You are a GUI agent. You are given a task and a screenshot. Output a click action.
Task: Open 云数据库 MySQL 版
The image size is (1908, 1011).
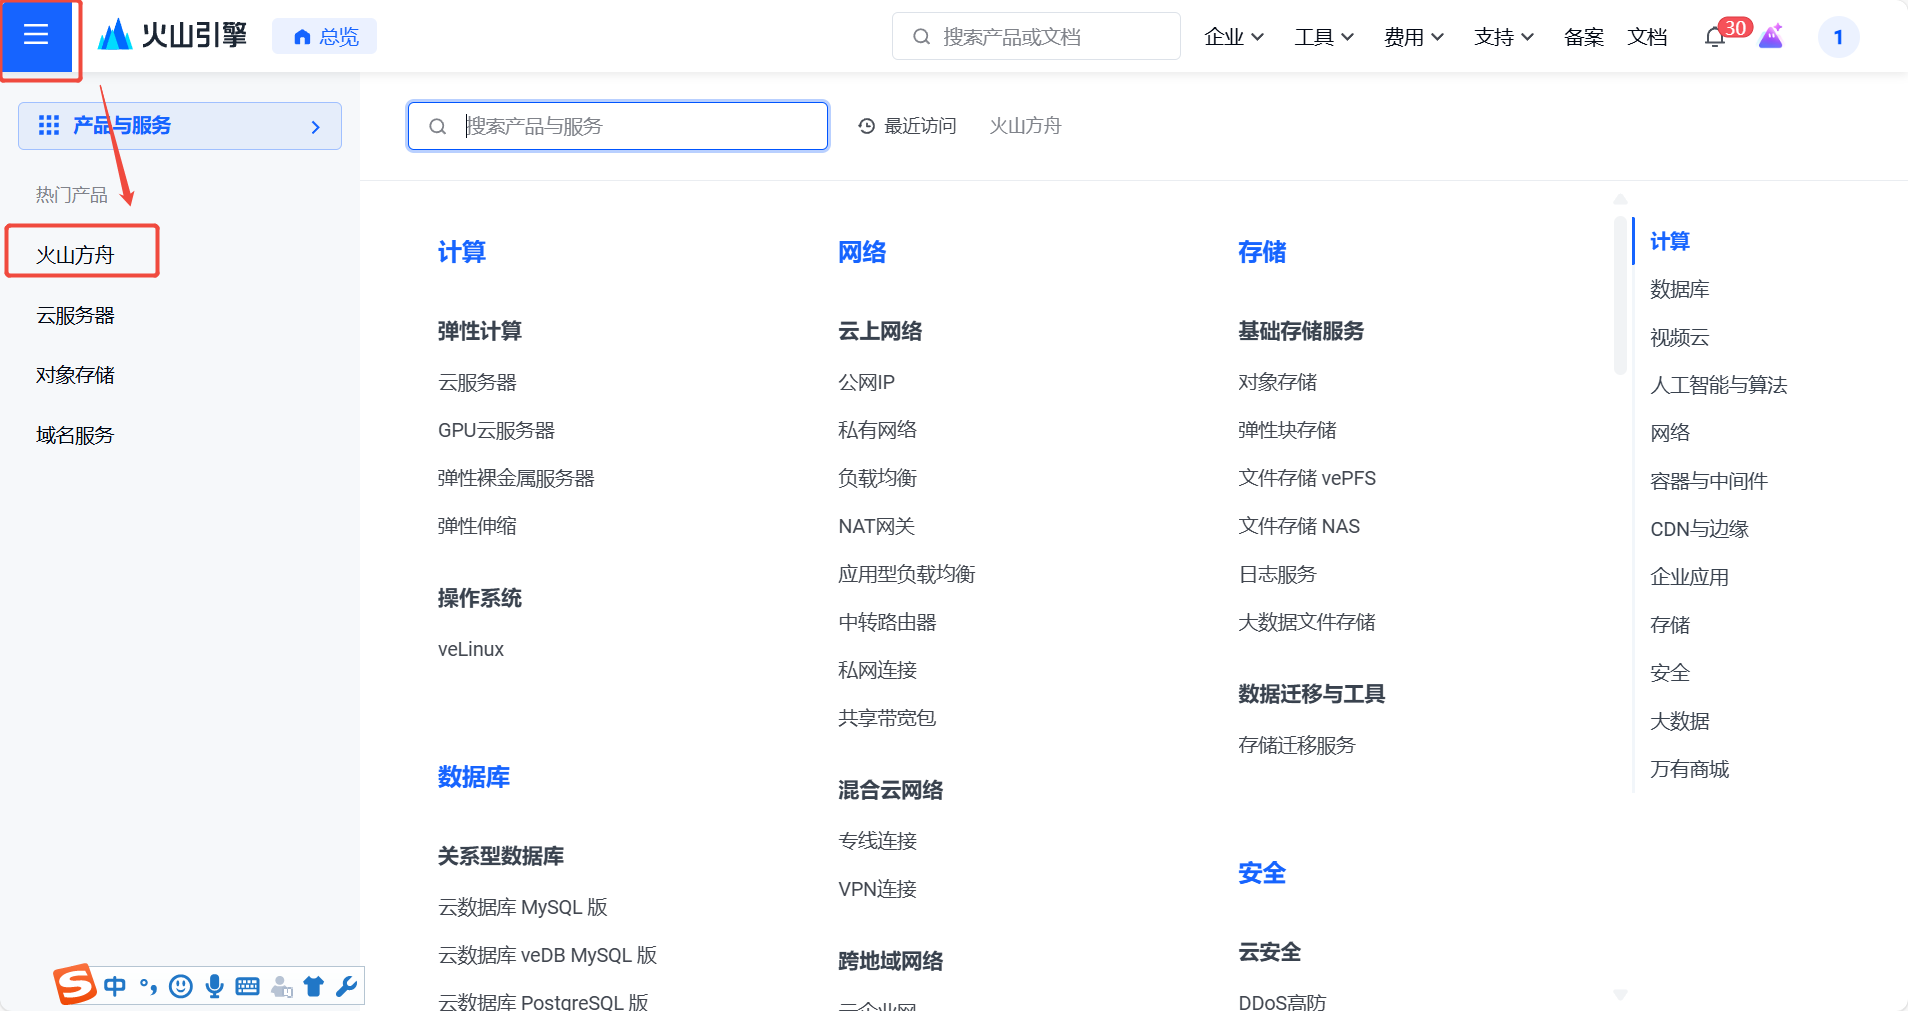[x=523, y=907]
